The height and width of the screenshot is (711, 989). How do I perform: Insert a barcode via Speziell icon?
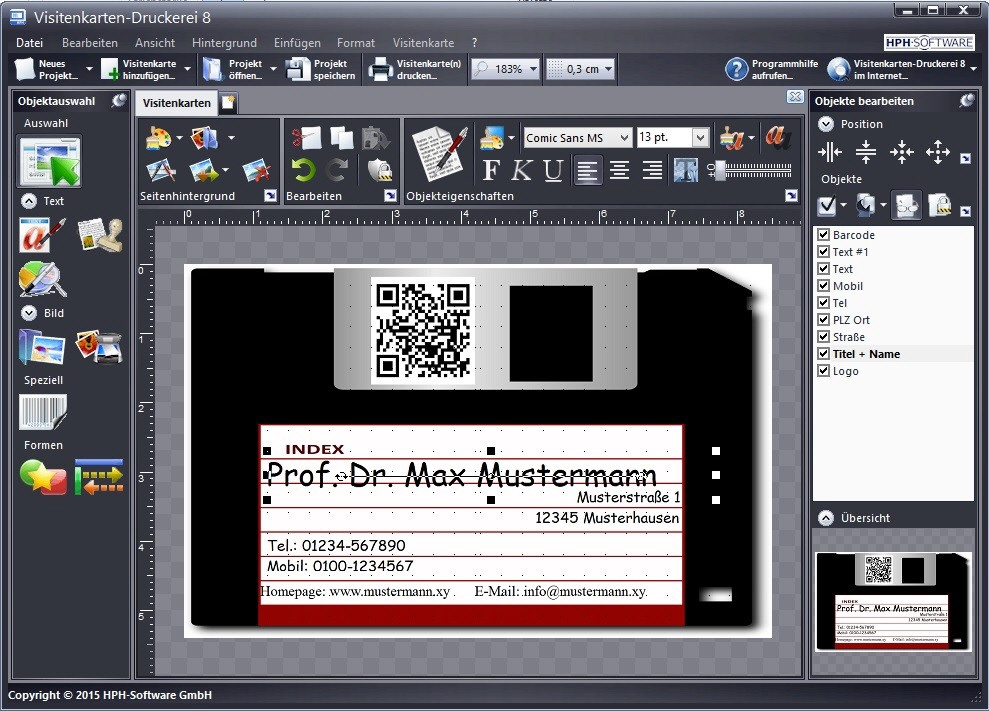tap(42, 413)
